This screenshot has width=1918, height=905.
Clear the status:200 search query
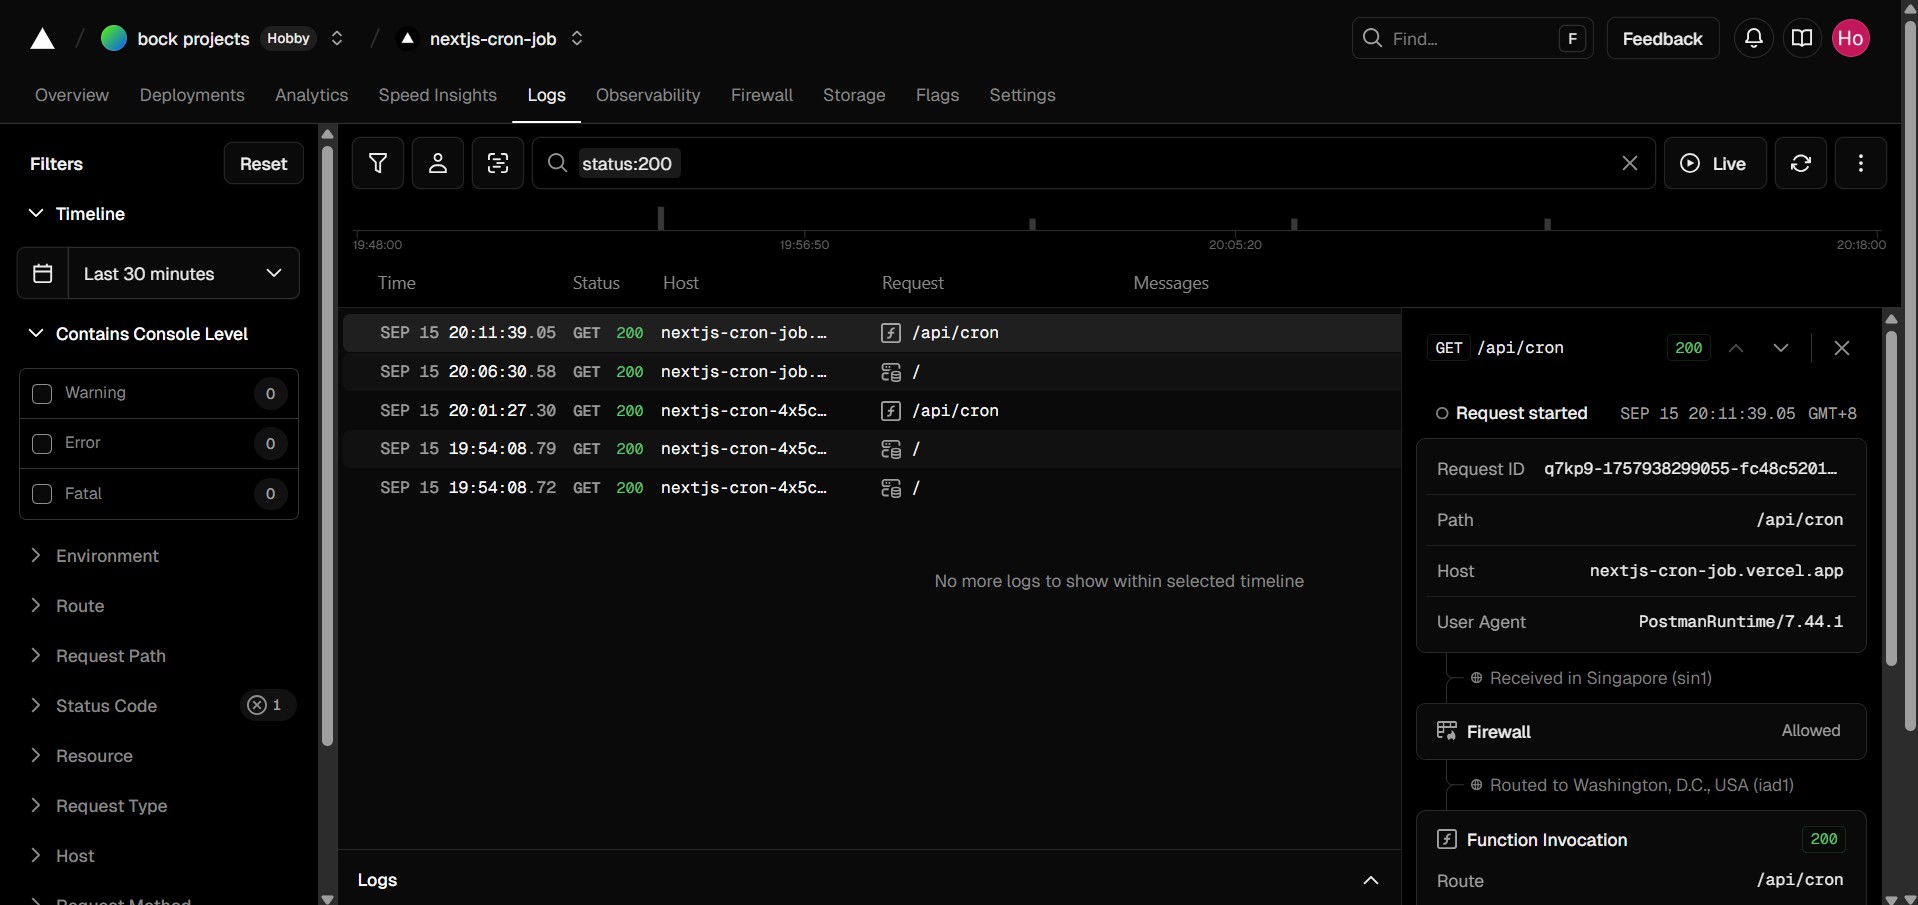1629,163
